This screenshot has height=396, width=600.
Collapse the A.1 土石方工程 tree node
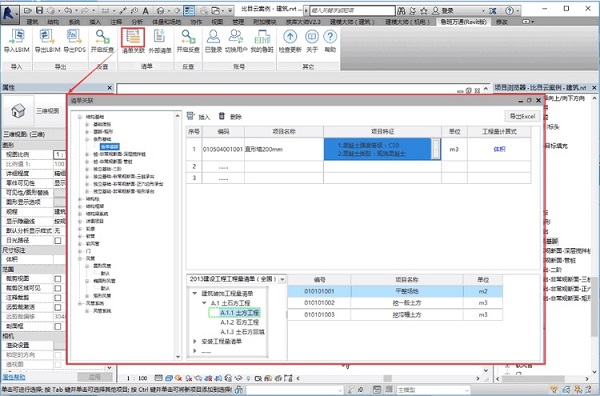tap(204, 303)
